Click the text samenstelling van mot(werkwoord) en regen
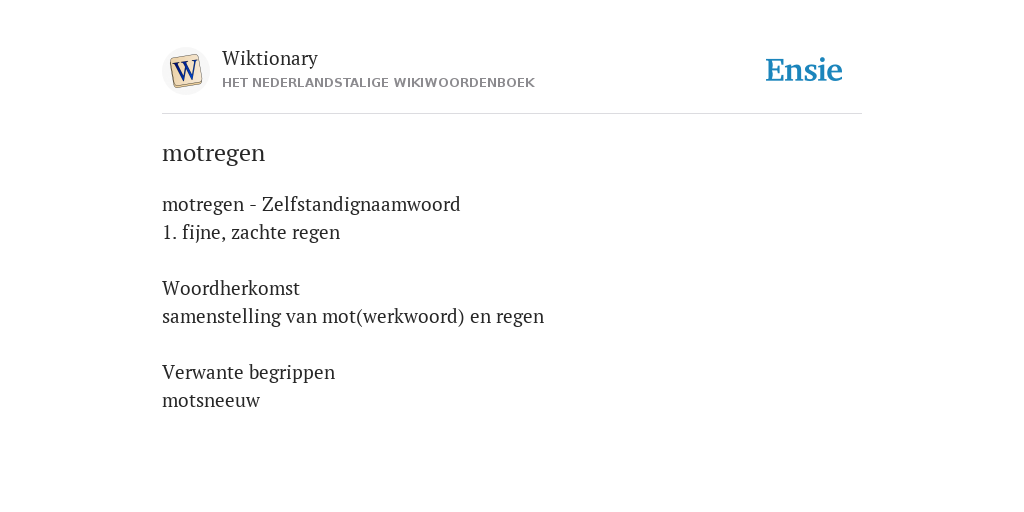 (353, 317)
